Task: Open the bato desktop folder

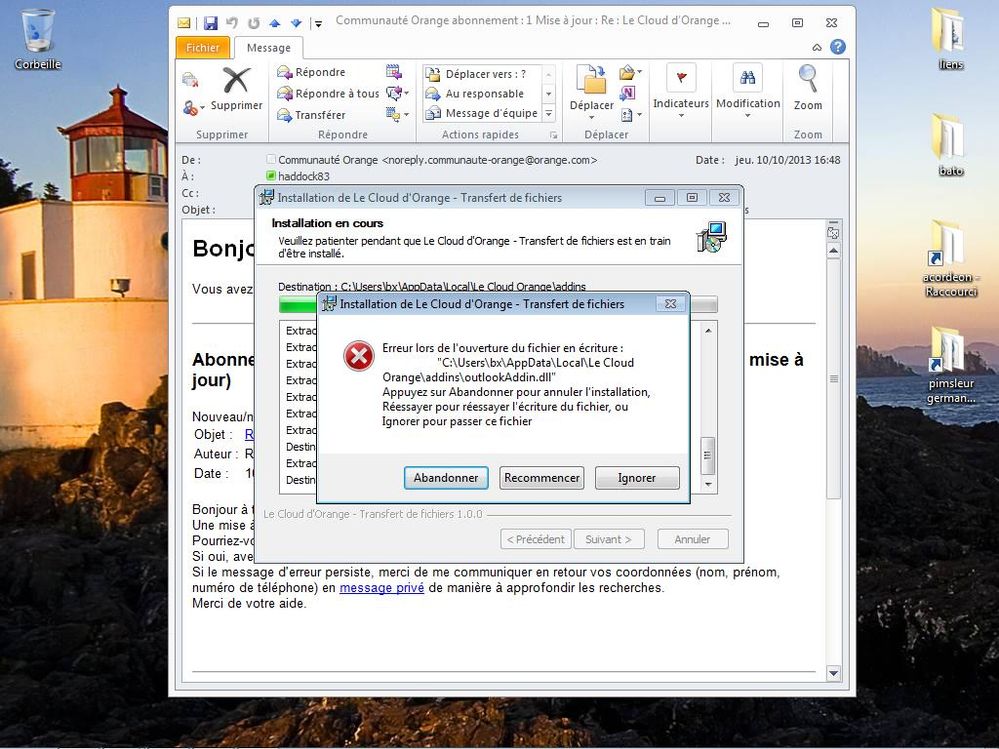Action: 950,144
